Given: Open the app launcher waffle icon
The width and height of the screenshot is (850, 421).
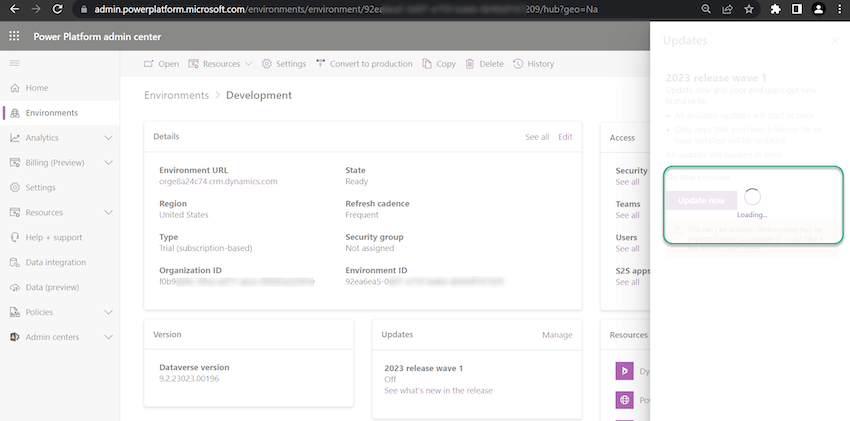Looking at the screenshot, I should (x=15, y=36).
